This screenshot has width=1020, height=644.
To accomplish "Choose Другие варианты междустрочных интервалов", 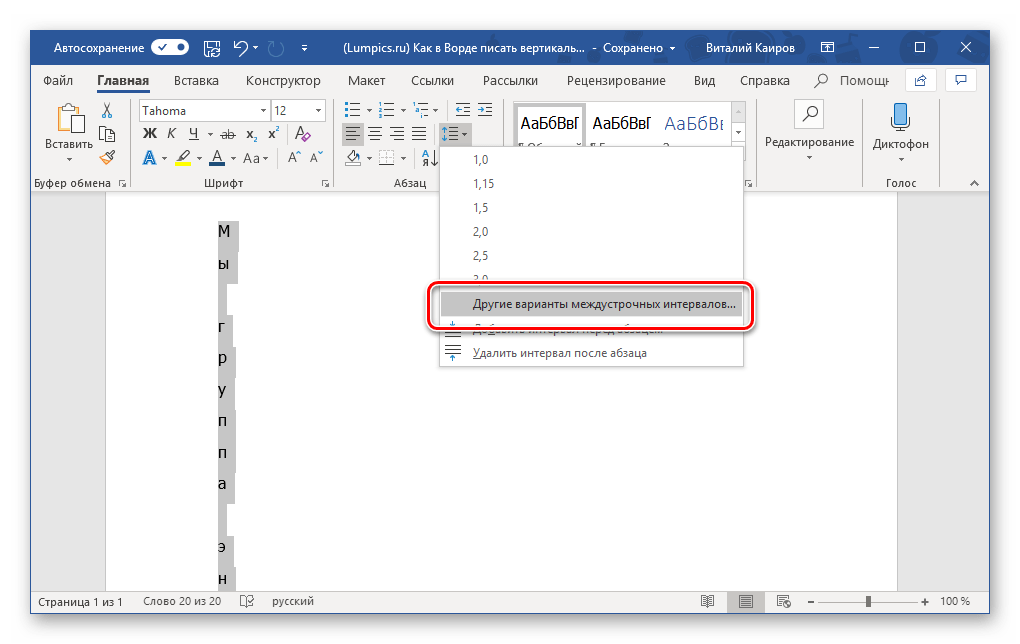I will [603, 303].
